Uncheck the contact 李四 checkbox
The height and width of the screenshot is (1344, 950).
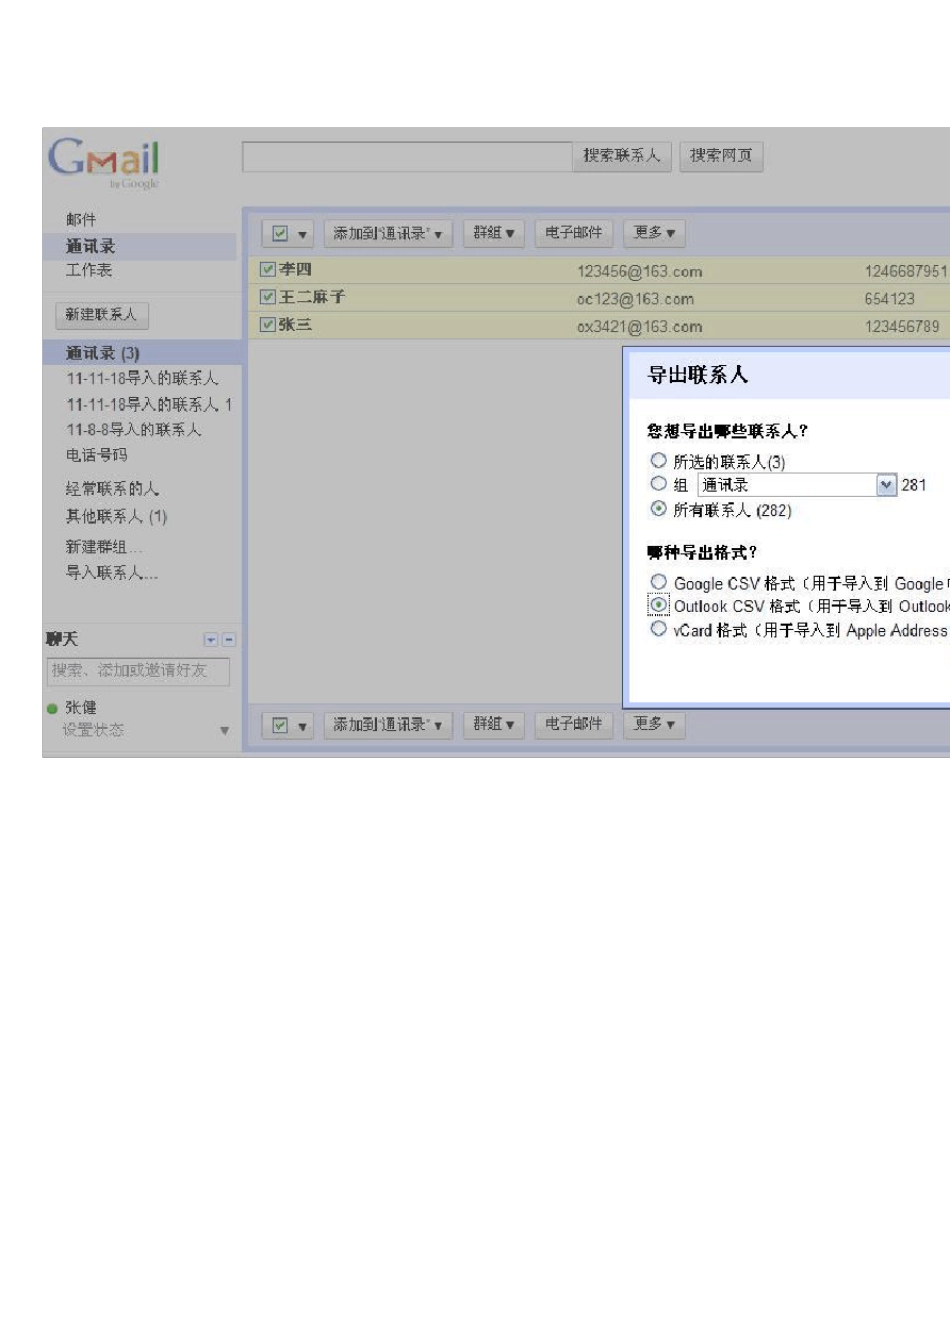tap(267, 269)
